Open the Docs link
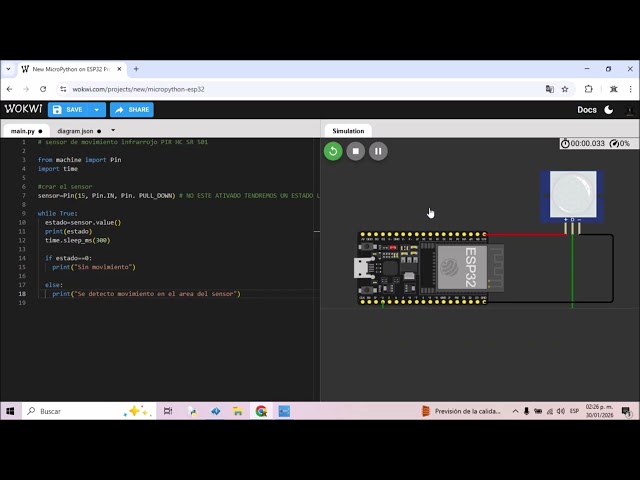Image resolution: width=640 pixels, height=480 pixels. (587, 110)
